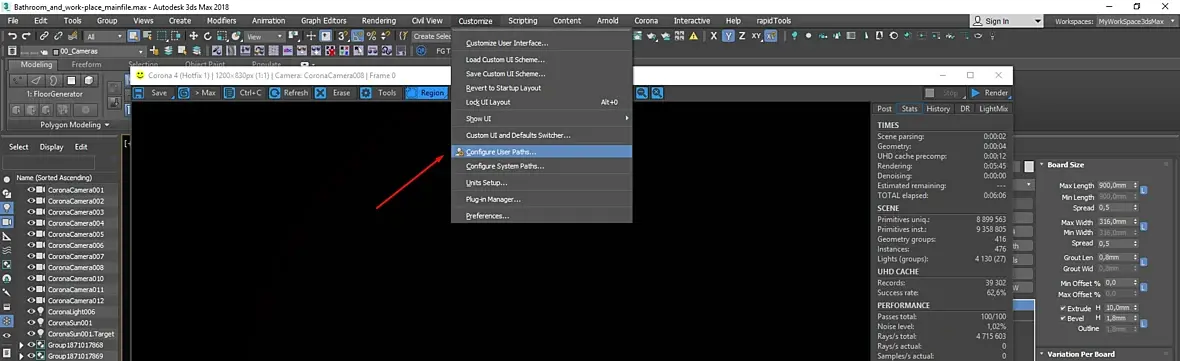The width and height of the screenshot is (1180, 361).
Task: Click the Scene Explorer search field
Action: 49,162
